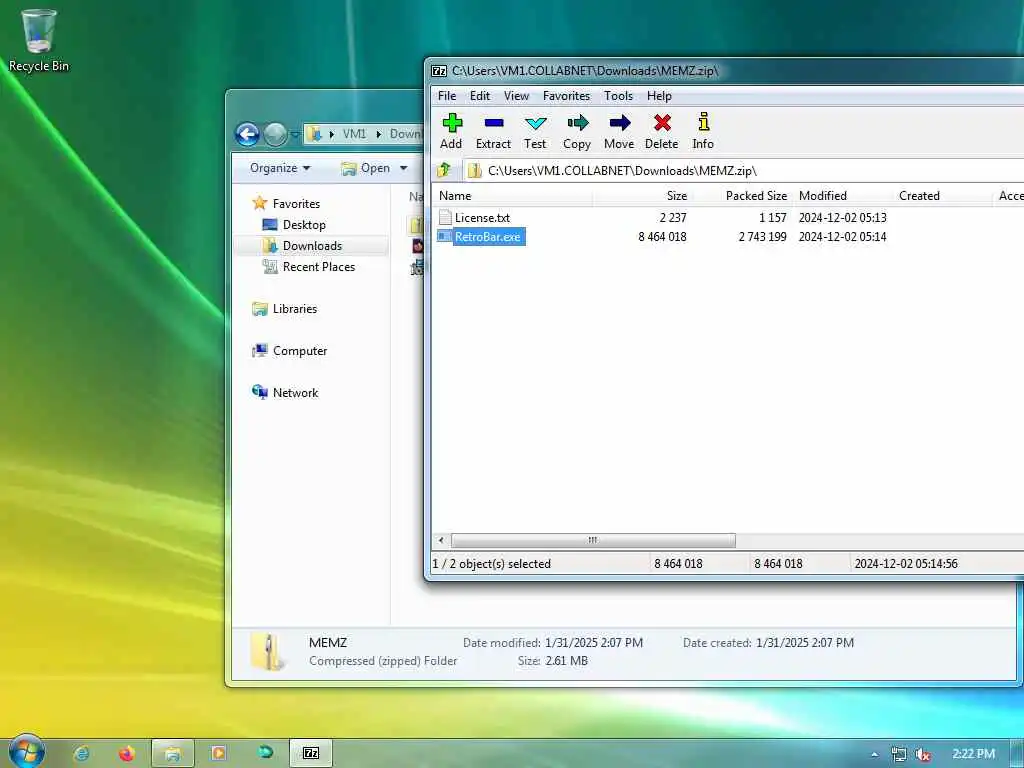Choose the Move toolbar icon

618,131
